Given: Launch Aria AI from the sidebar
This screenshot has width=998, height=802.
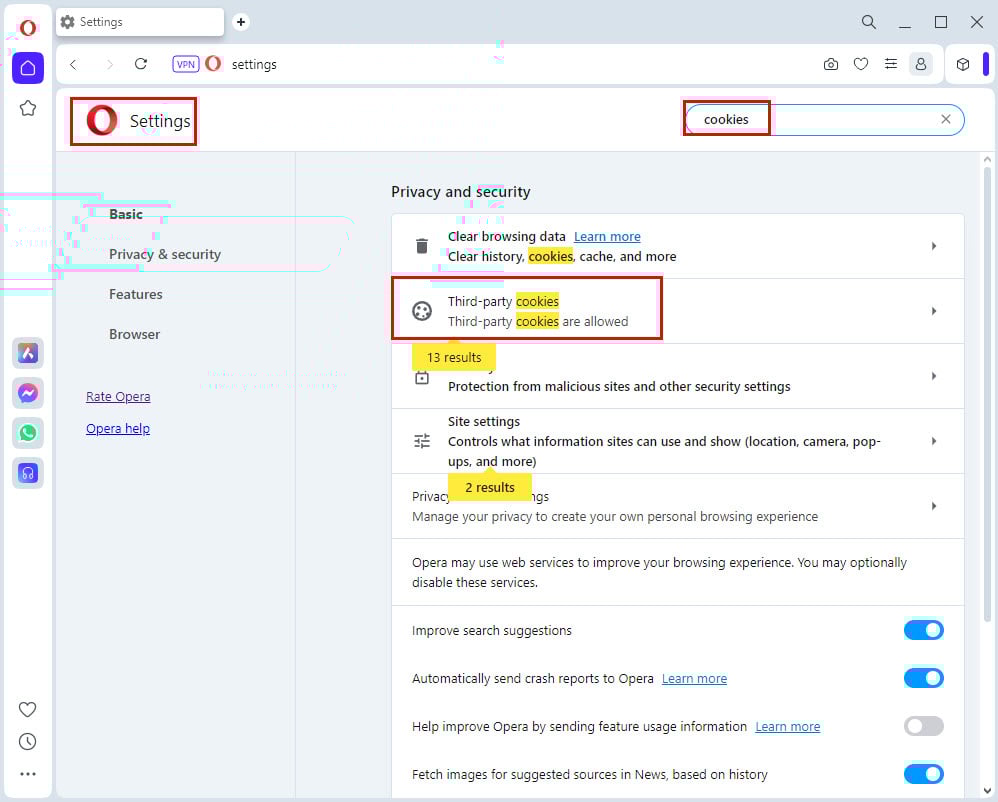Looking at the screenshot, I should (x=28, y=353).
